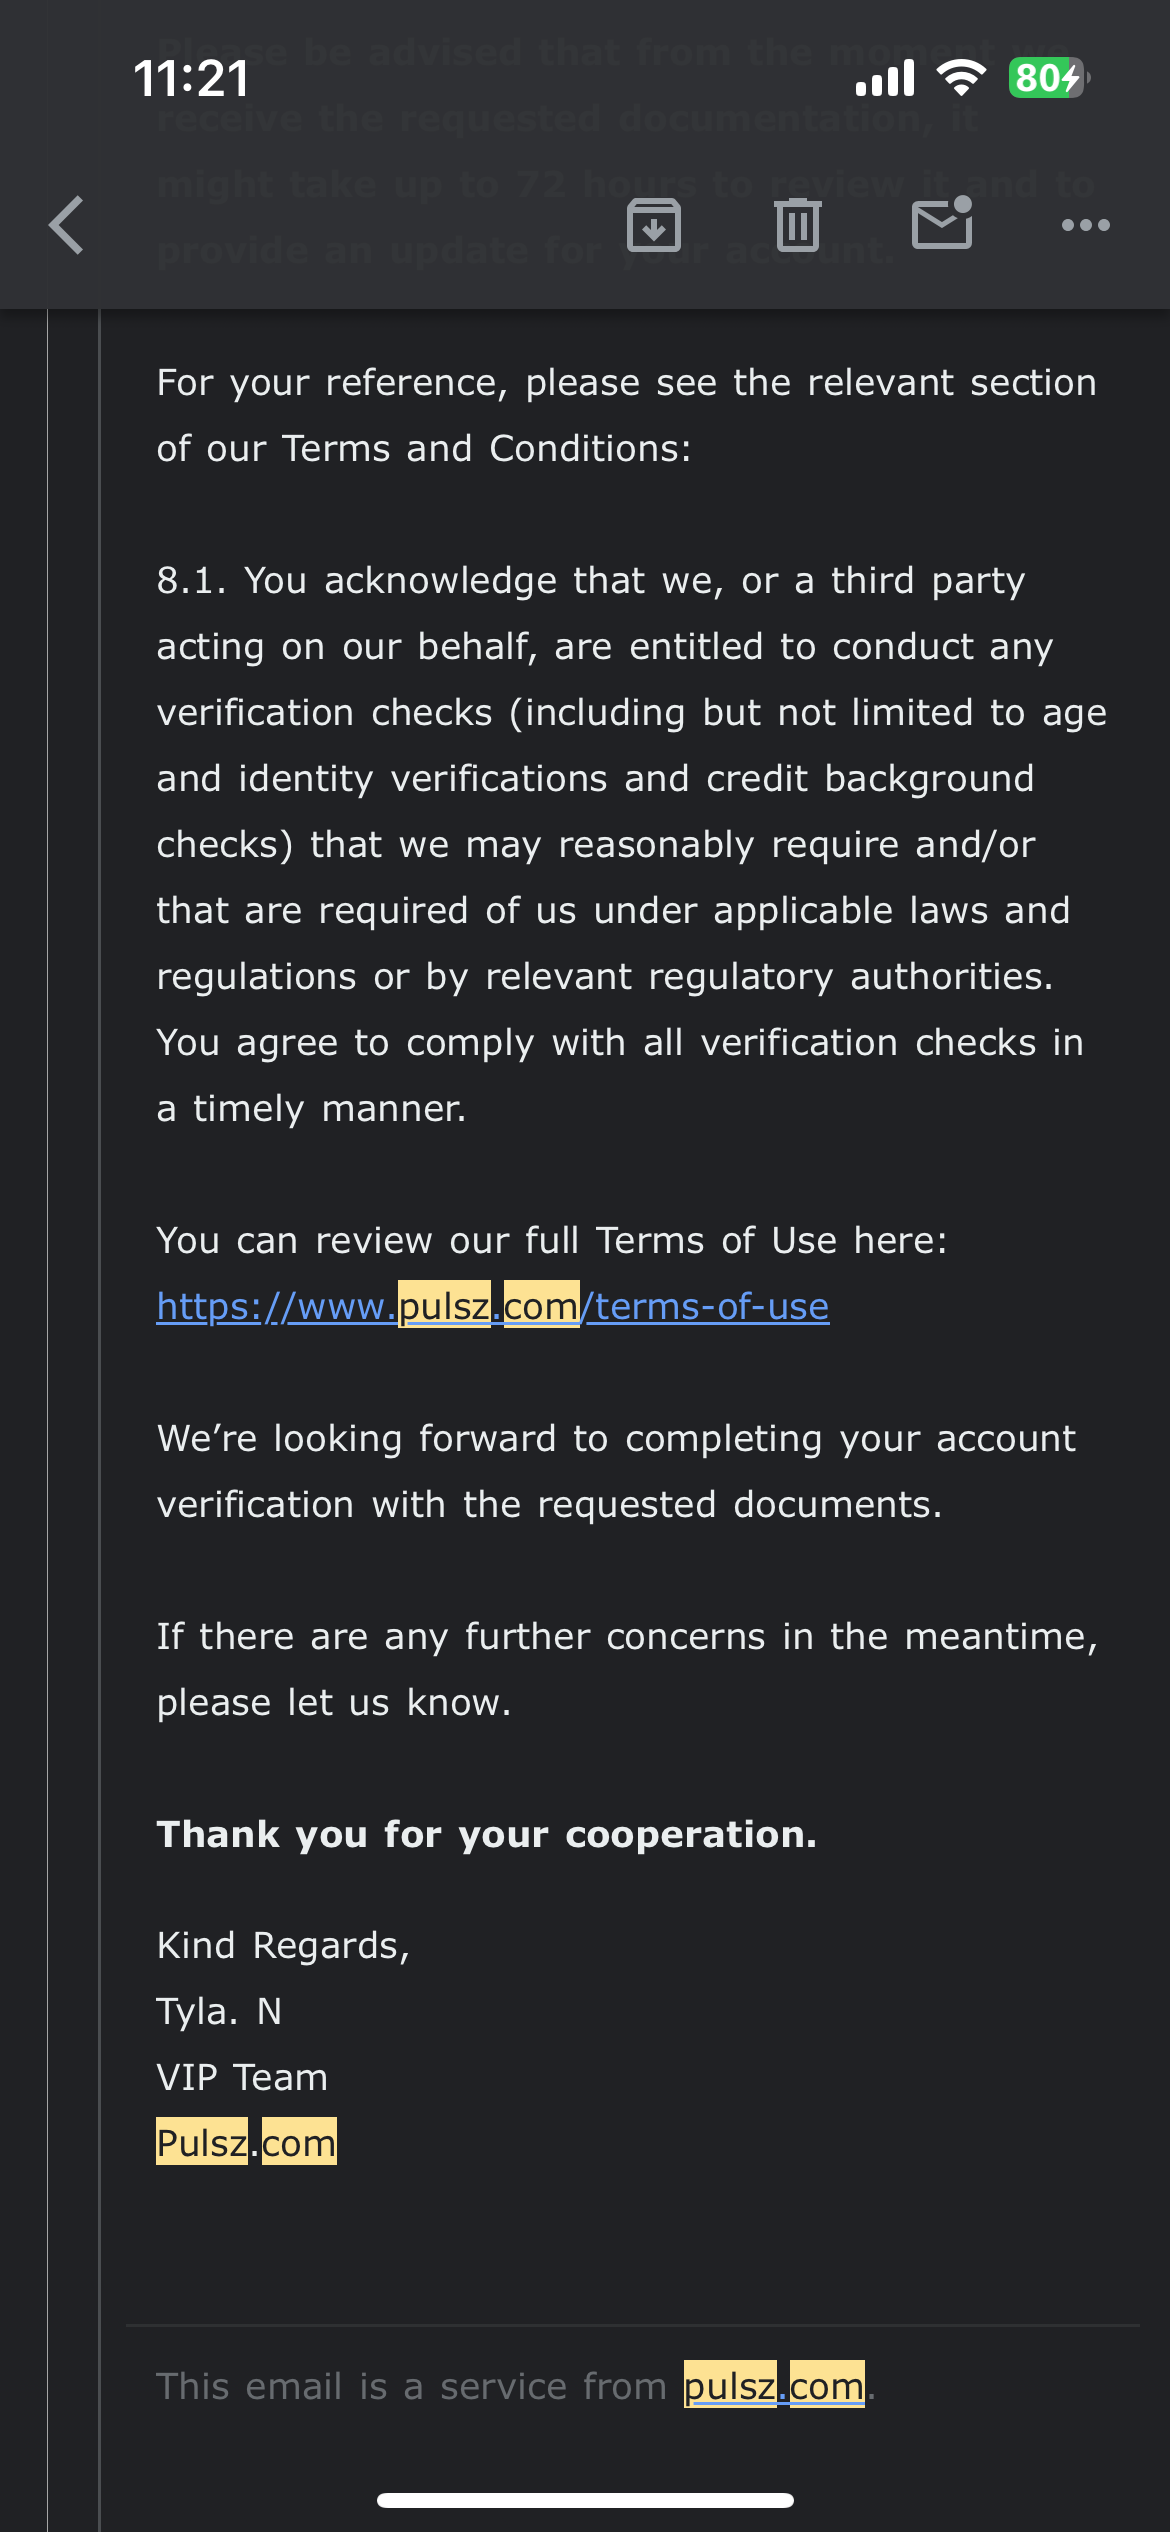
Task: Open the pulsz.com terms-of-use link
Action: click(492, 1306)
